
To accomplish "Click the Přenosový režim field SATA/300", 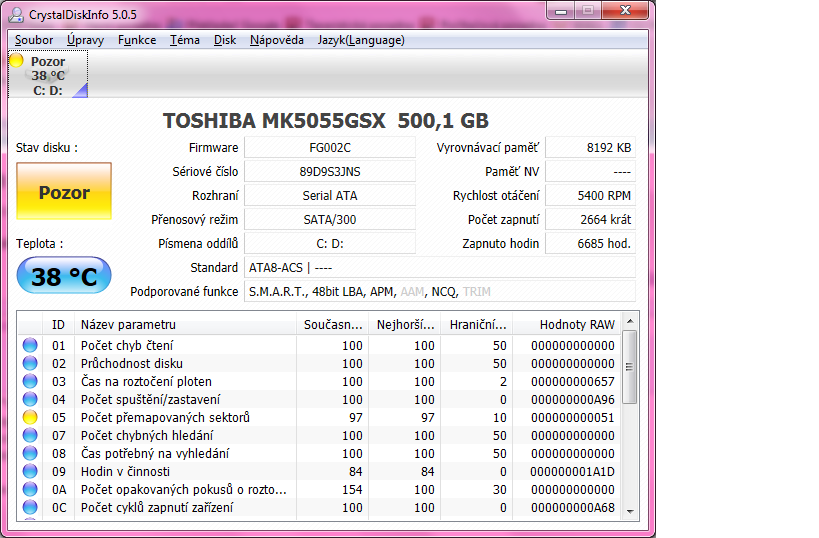I will pyautogui.click(x=330, y=219).
